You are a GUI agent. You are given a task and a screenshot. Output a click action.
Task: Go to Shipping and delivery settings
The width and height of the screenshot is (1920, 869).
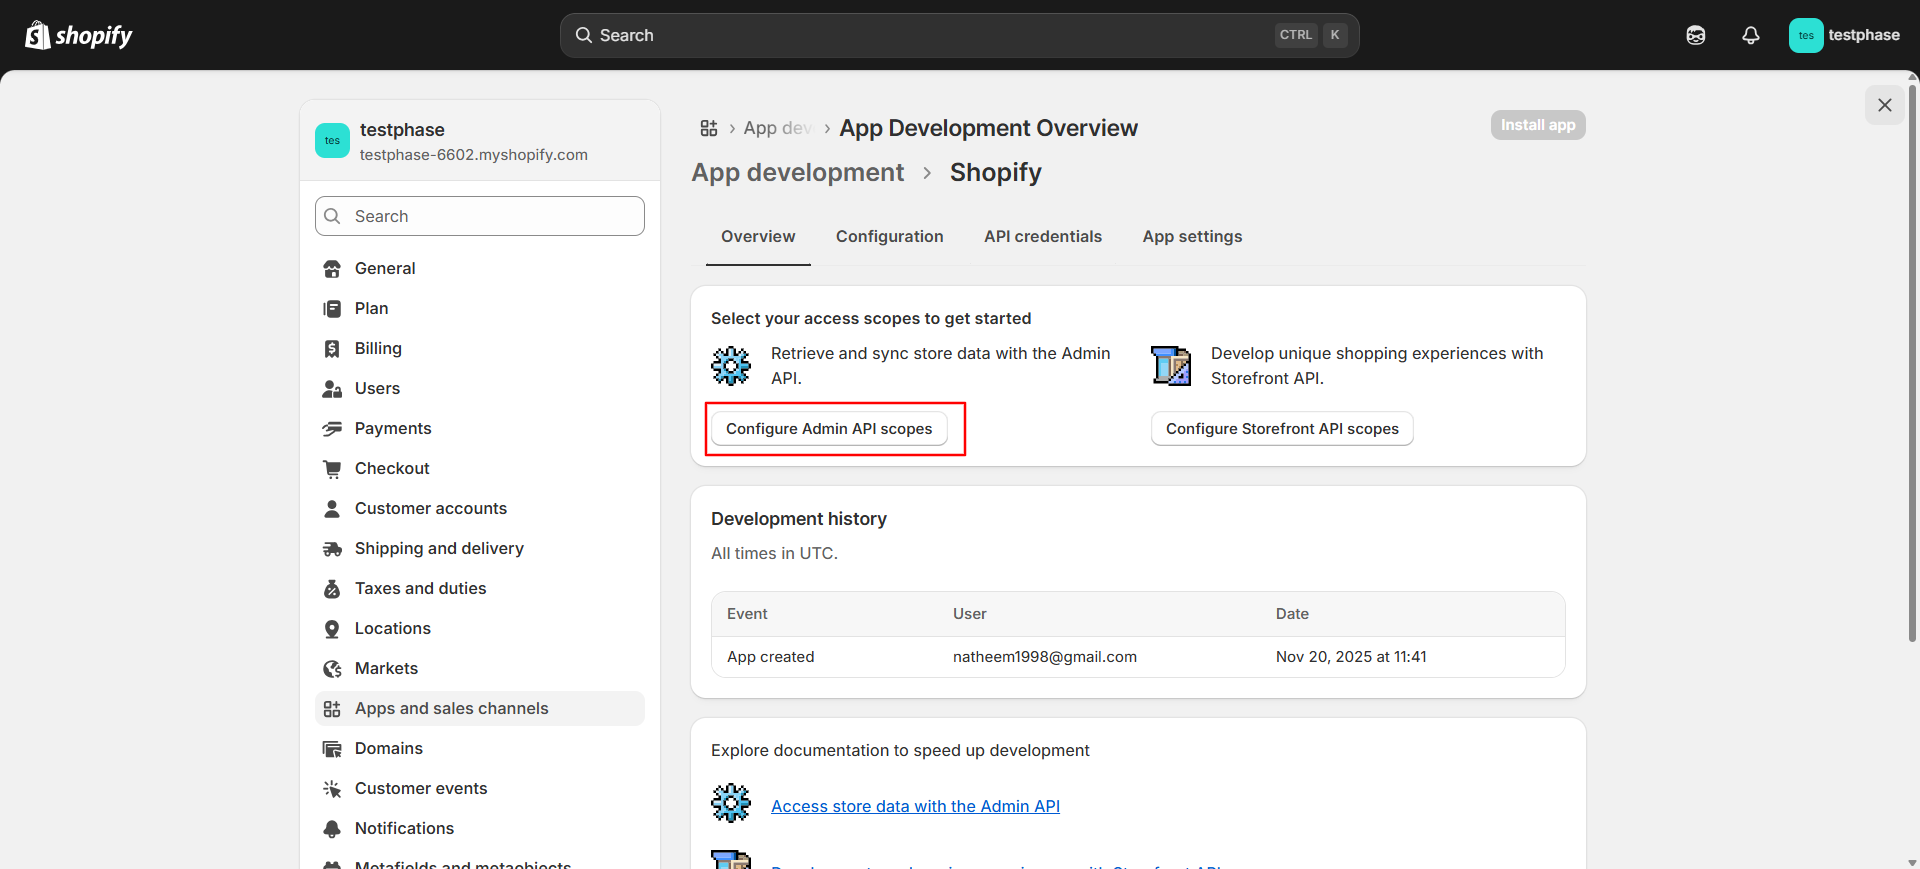[480, 548]
